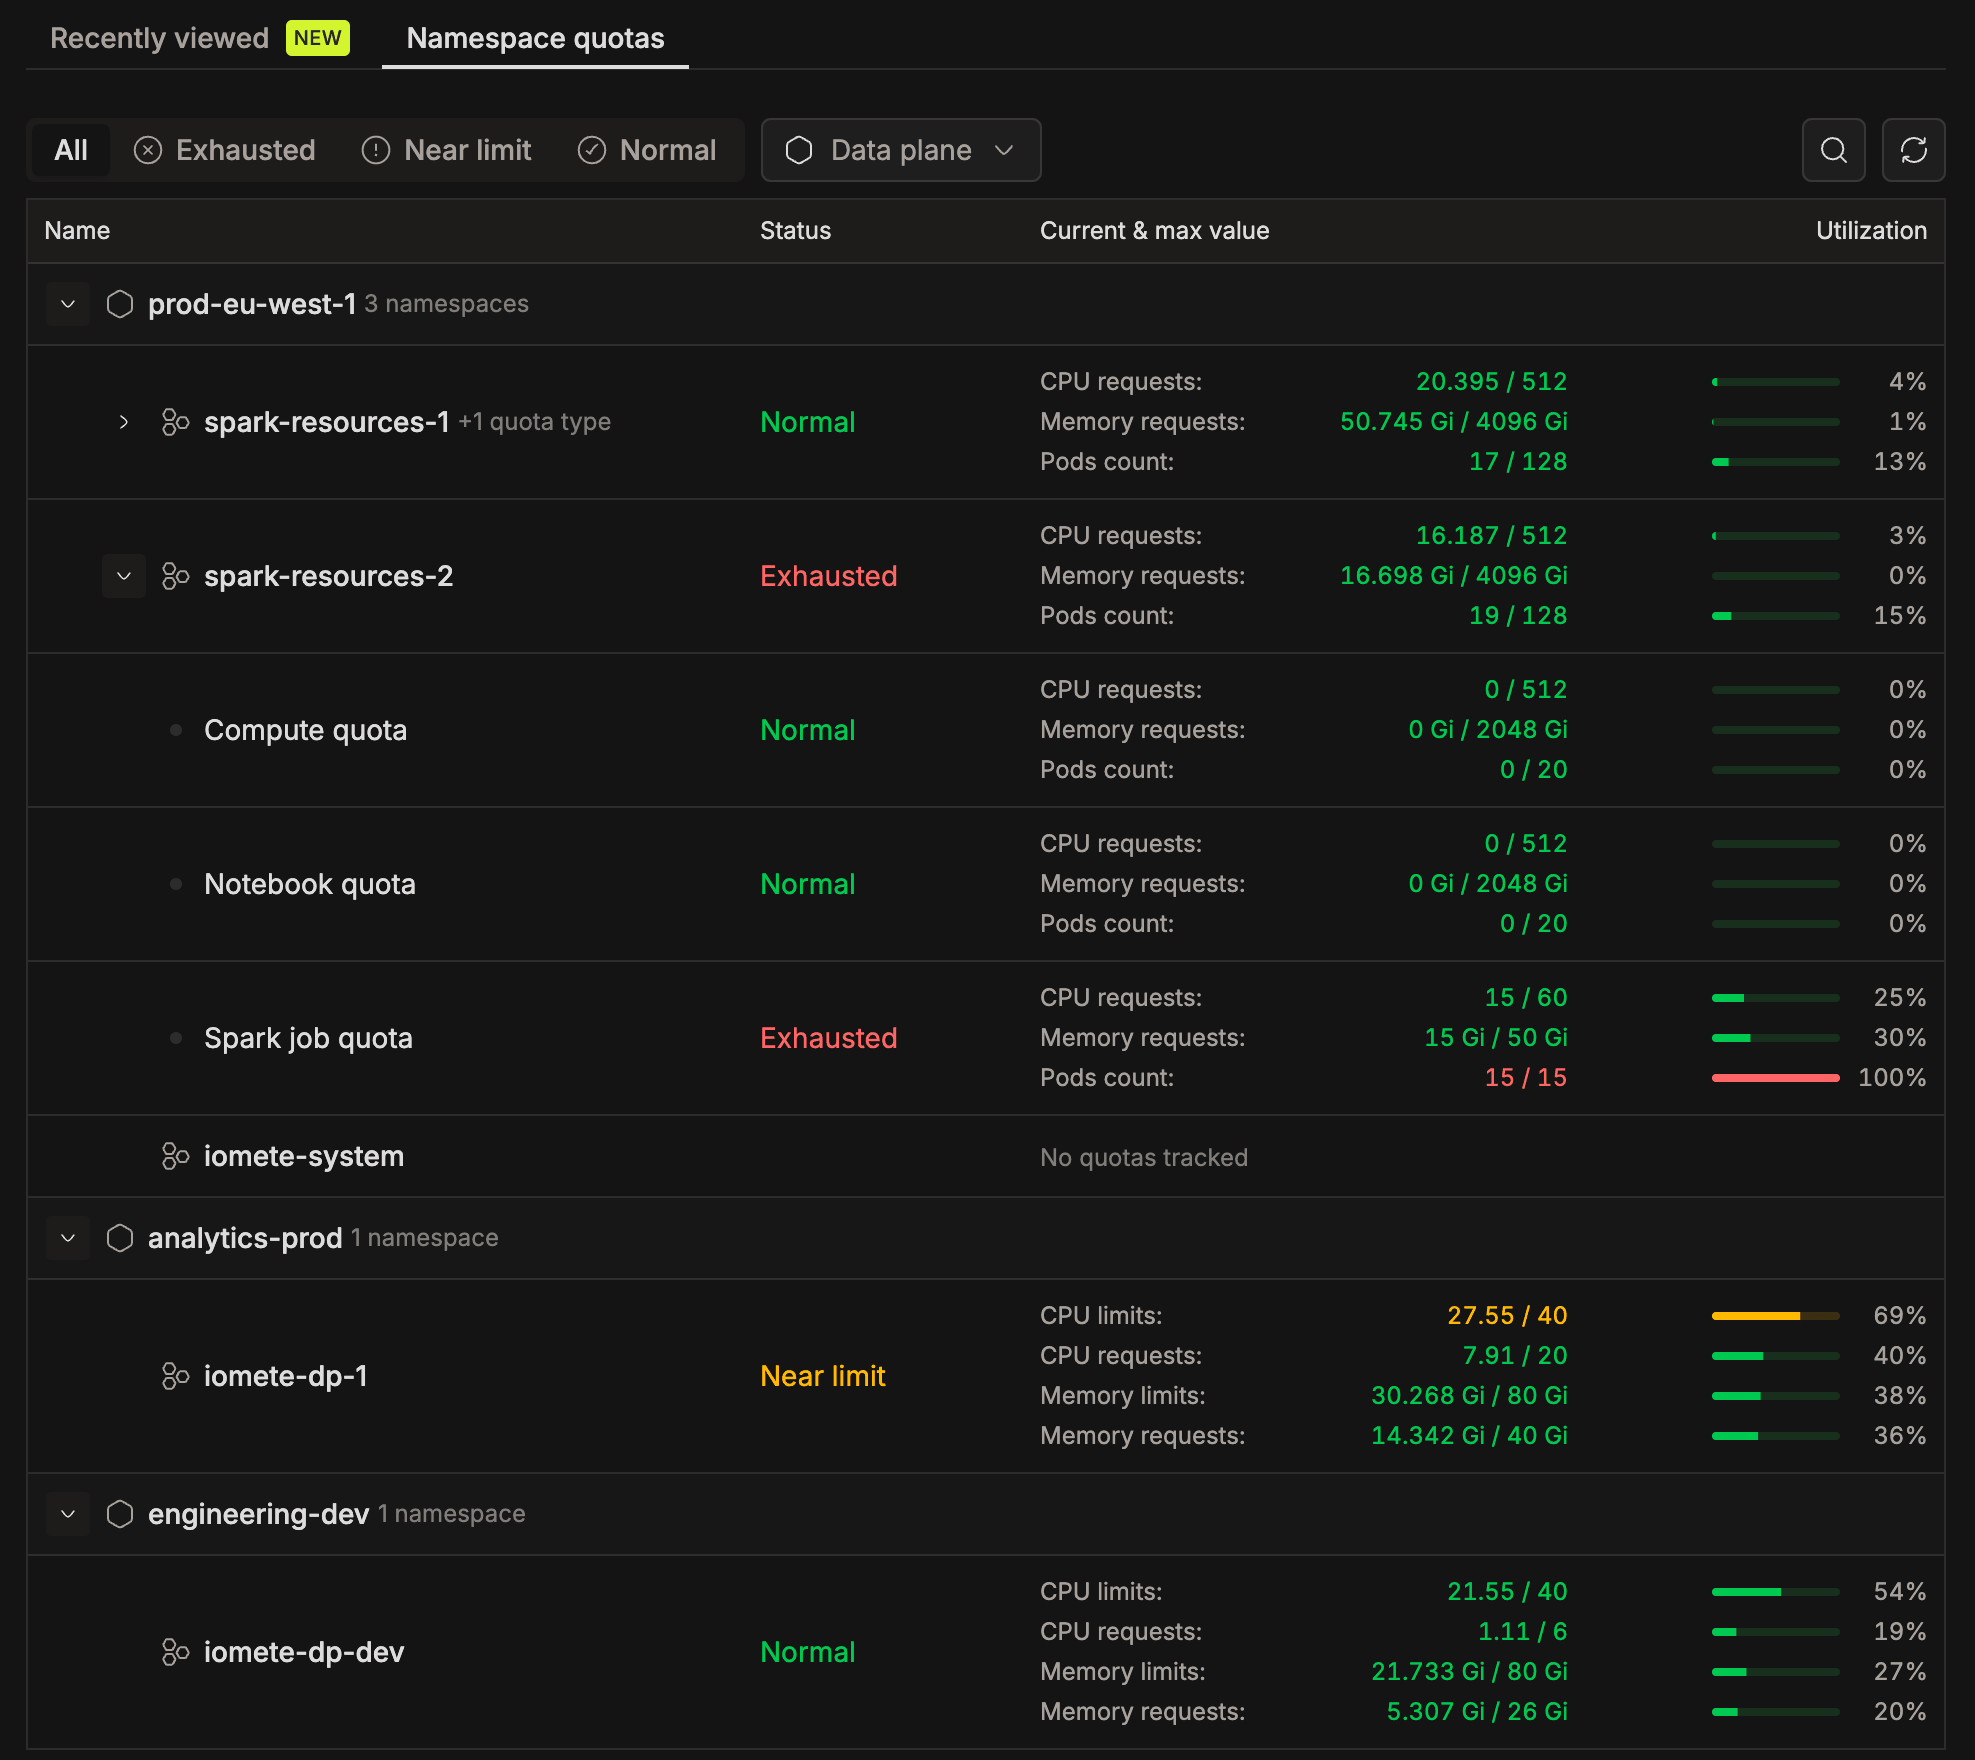Select the Spark job quota row
Viewport: 1975px width, 1760px height.
(x=986, y=1038)
